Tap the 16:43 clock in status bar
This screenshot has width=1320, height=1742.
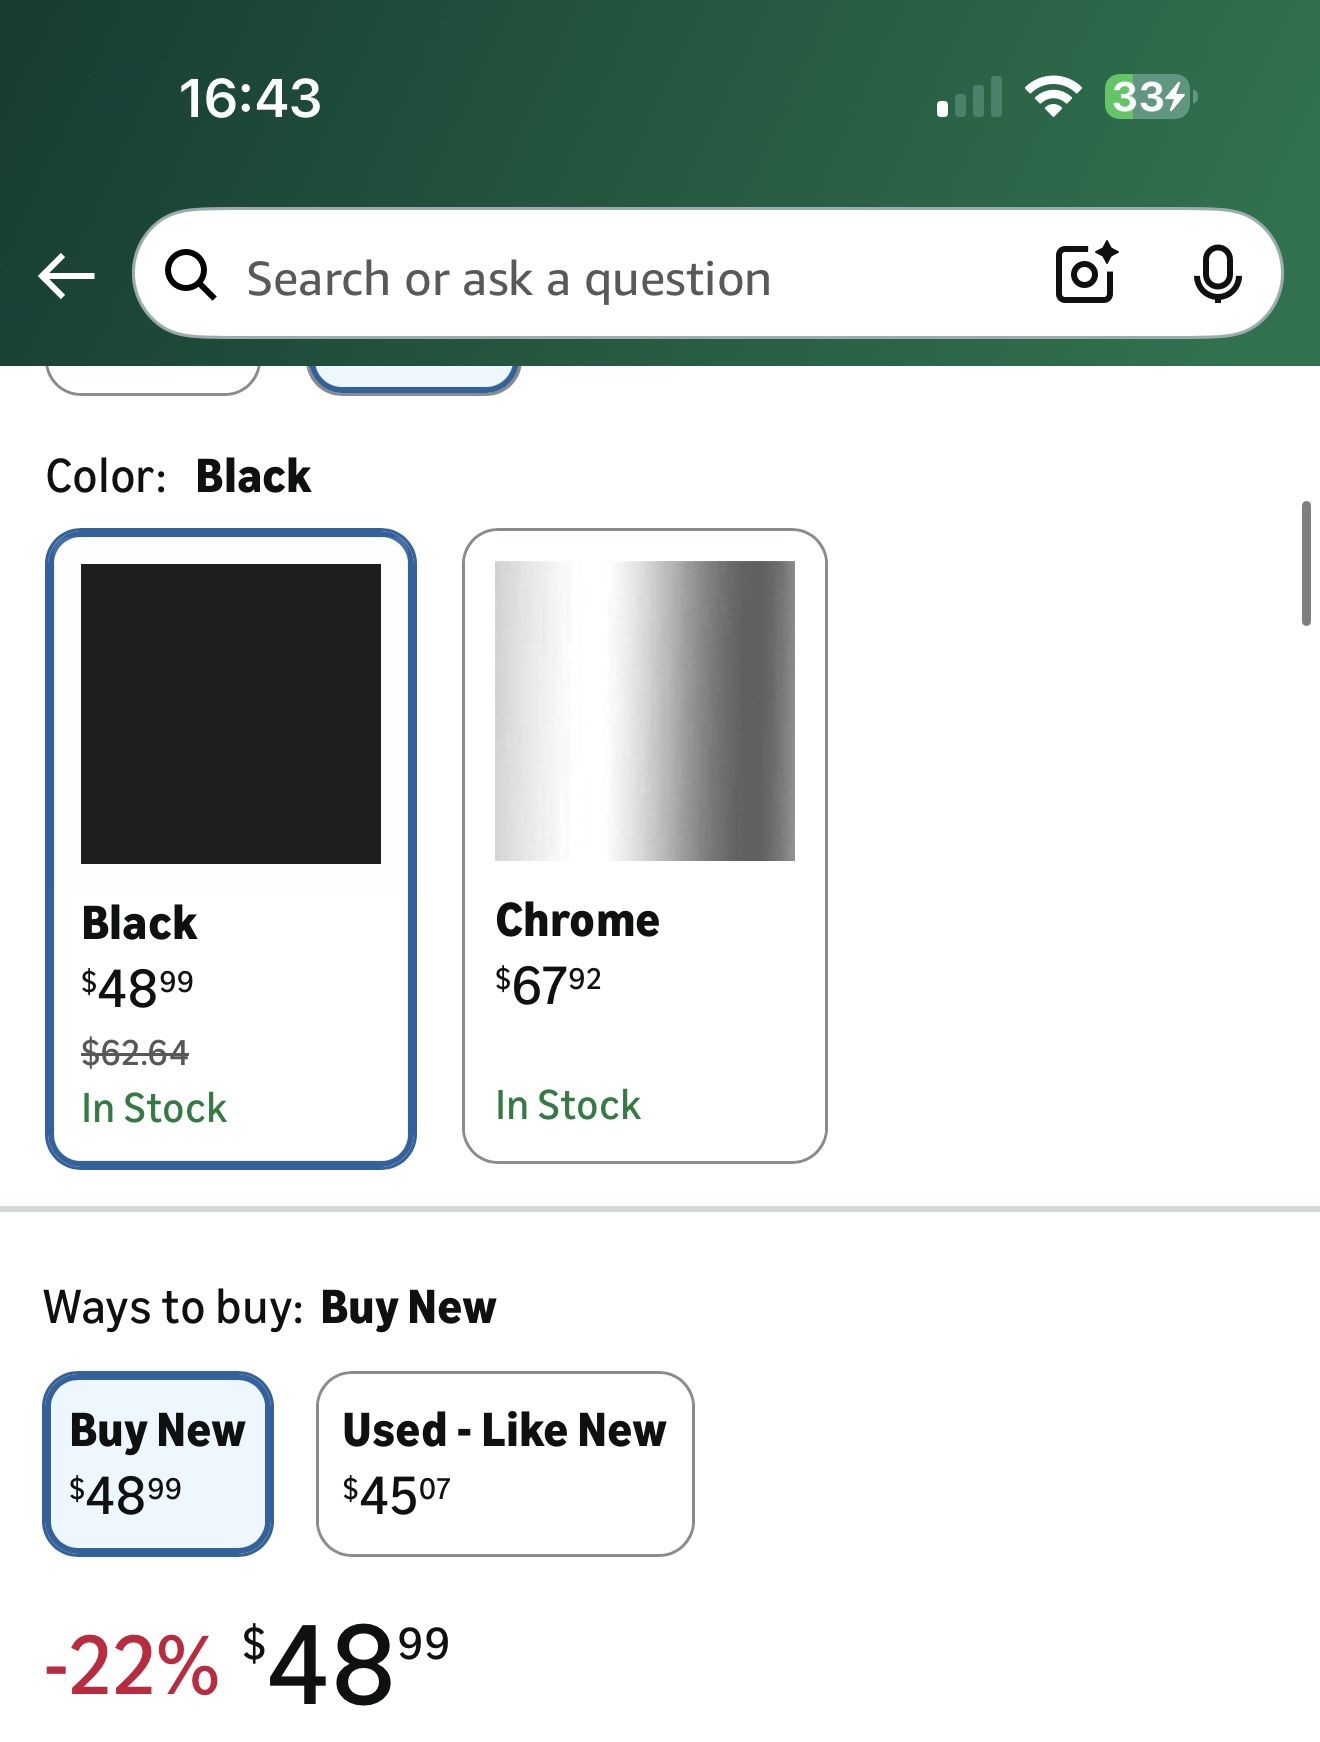(250, 98)
